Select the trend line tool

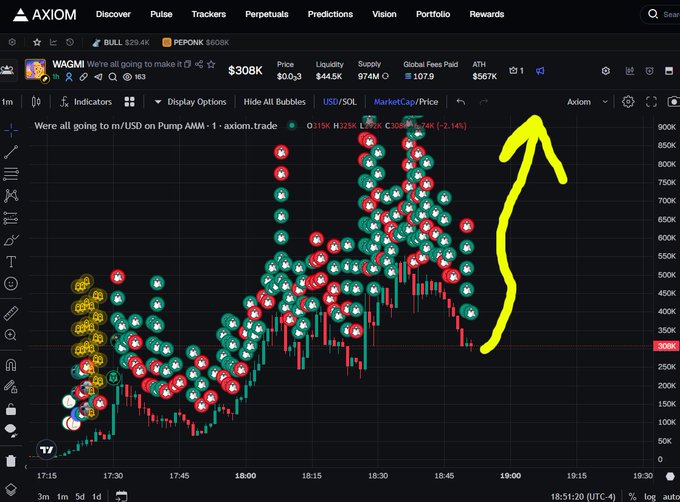click(x=11, y=152)
